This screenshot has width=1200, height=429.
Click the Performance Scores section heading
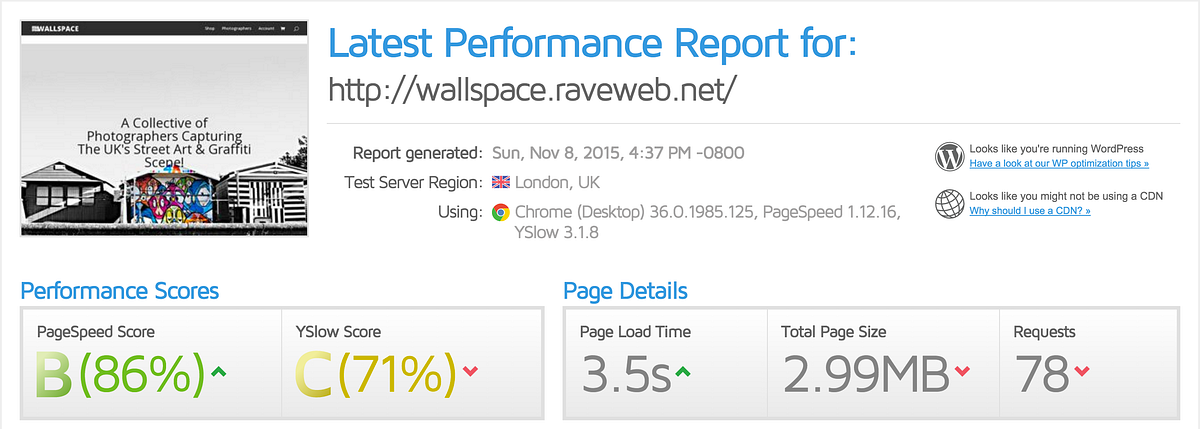tap(120, 292)
